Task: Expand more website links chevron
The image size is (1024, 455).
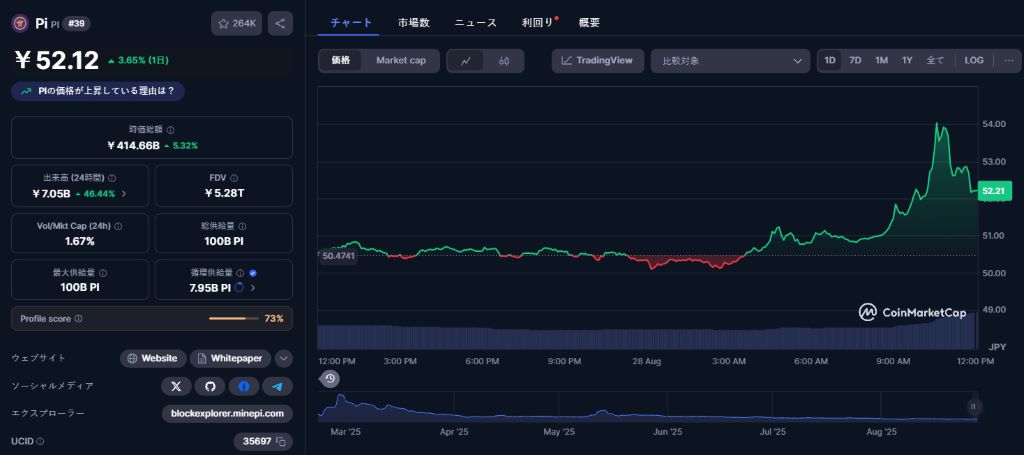Action: click(283, 358)
